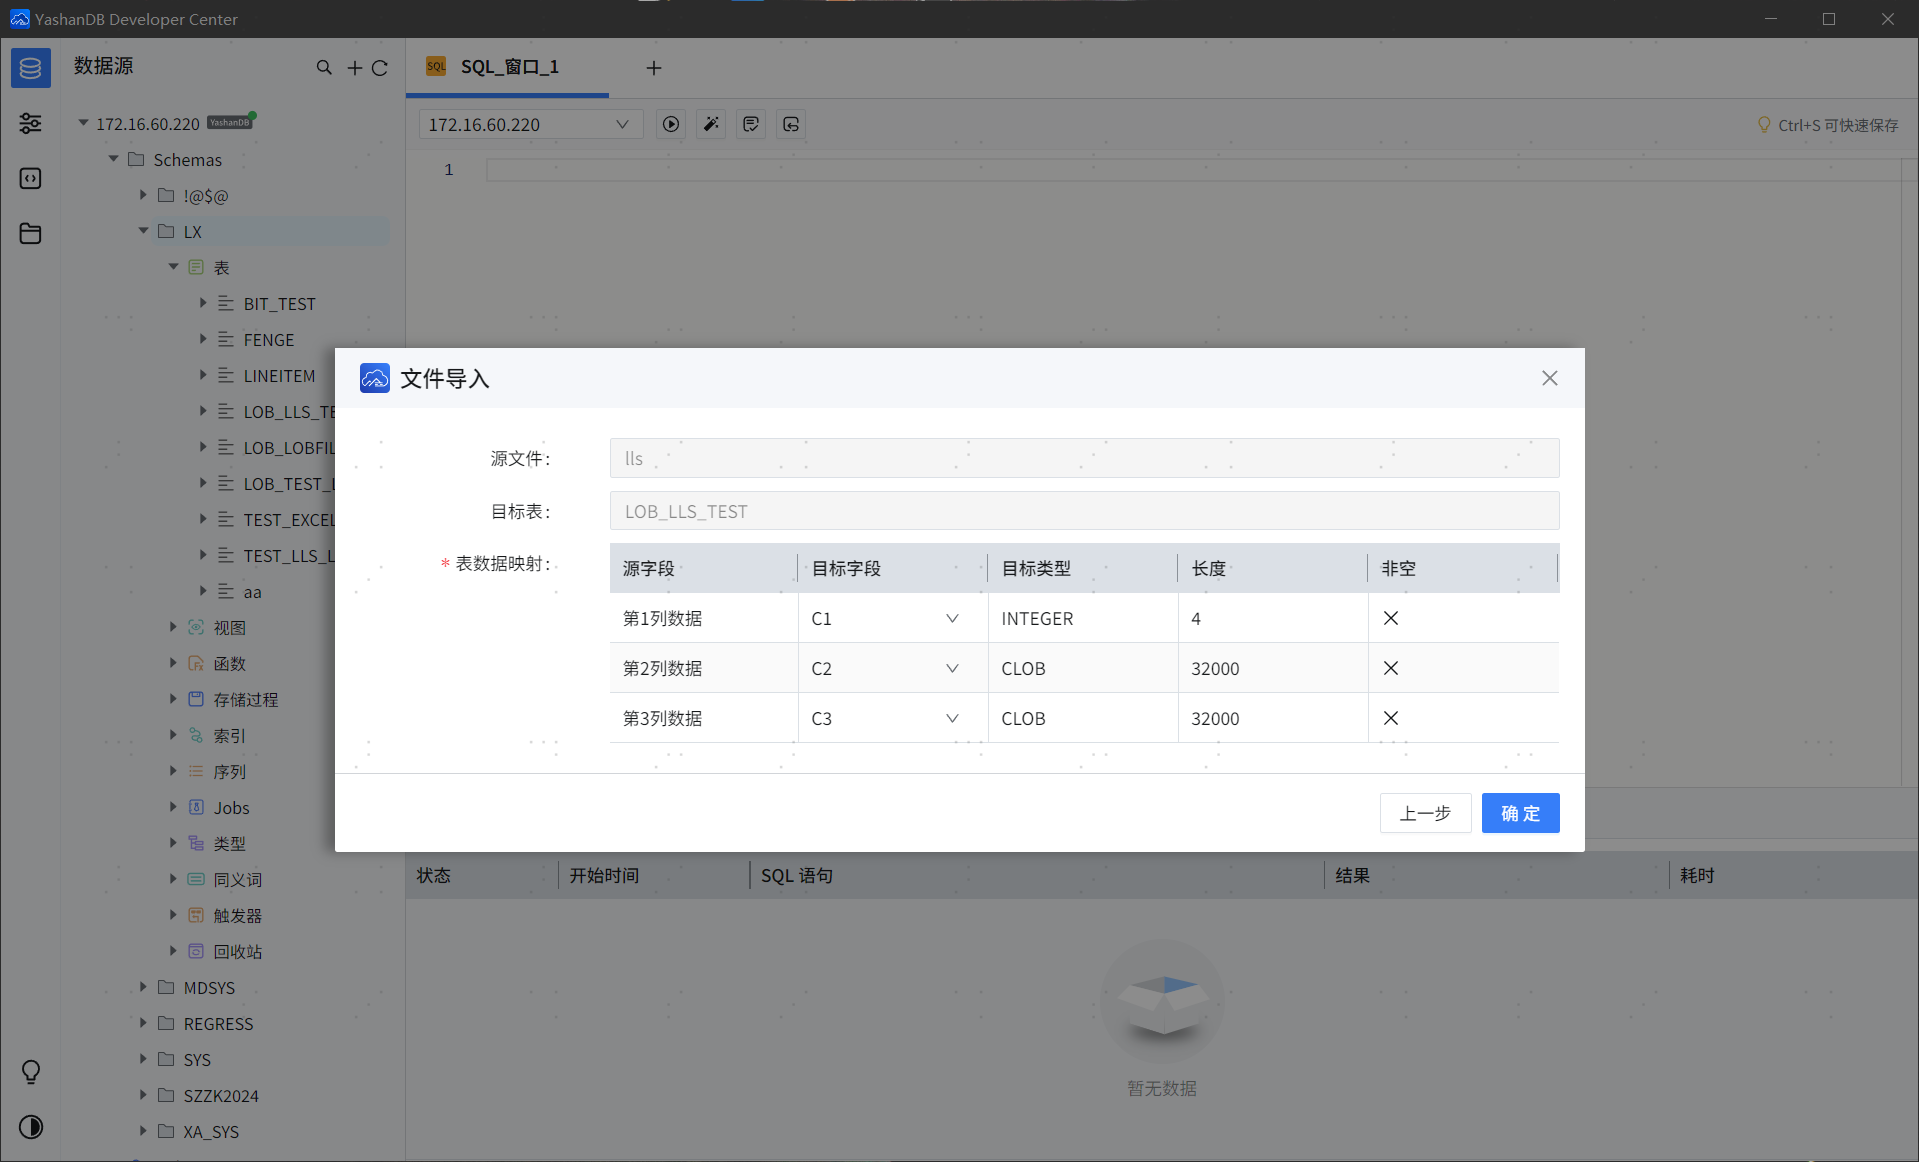Click the 确定 button to confirm import

tap(1519, 813)
